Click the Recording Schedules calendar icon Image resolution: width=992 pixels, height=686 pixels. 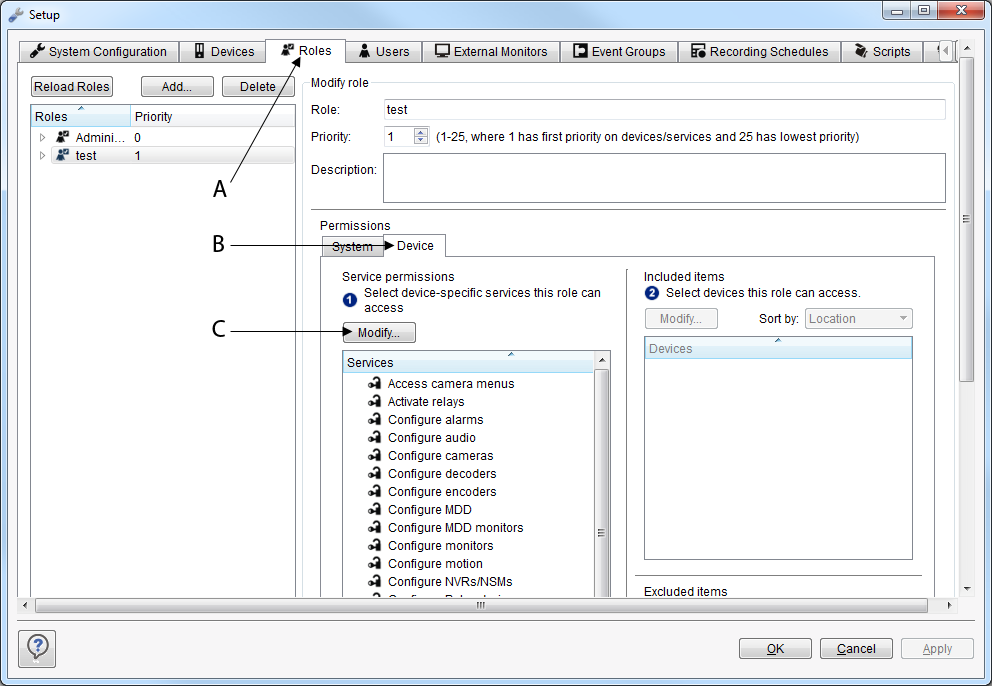(x=697, y=51)
